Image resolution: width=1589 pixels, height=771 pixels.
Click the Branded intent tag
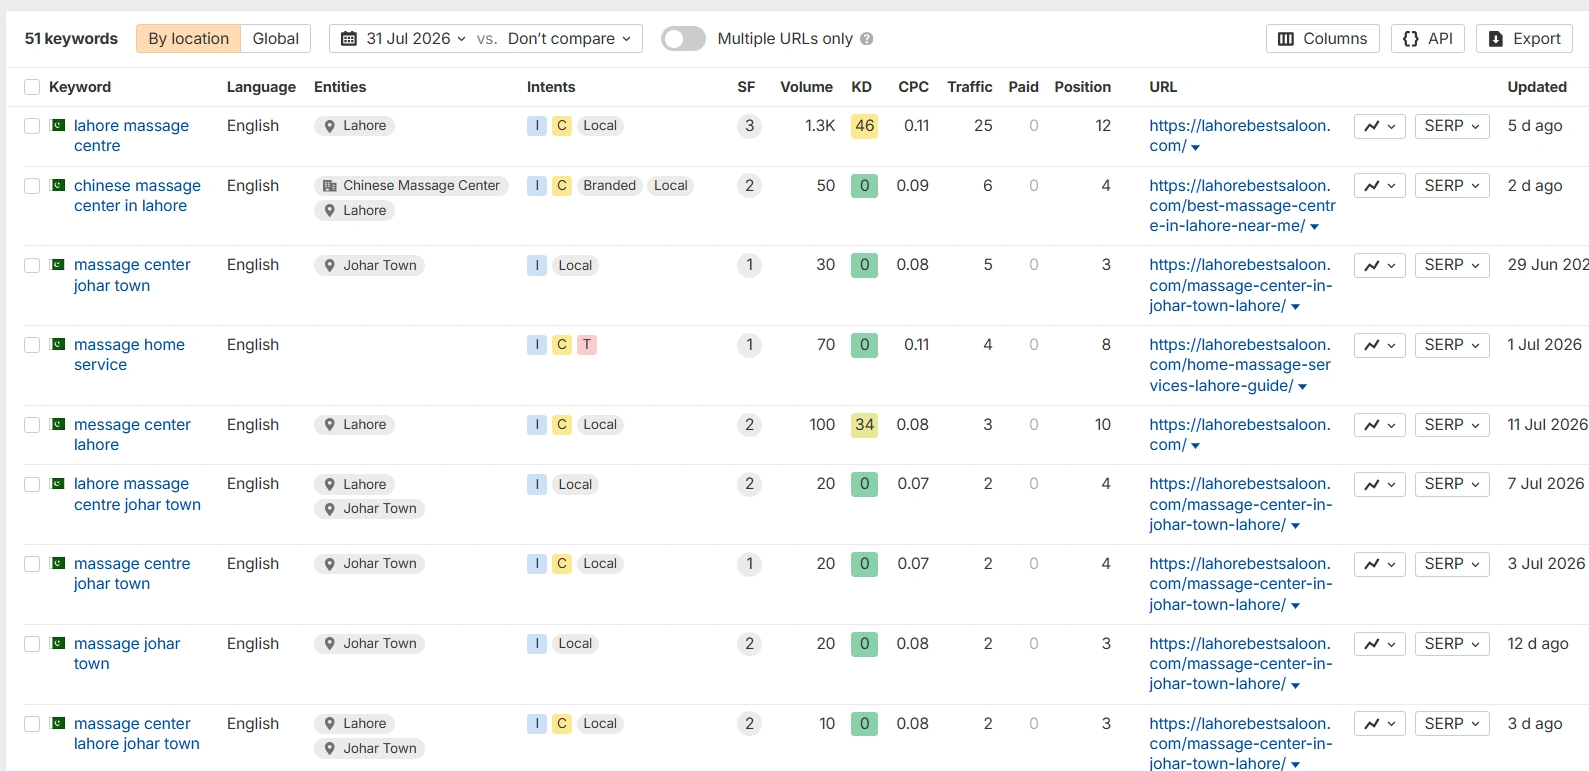click(x=609, y=186)
